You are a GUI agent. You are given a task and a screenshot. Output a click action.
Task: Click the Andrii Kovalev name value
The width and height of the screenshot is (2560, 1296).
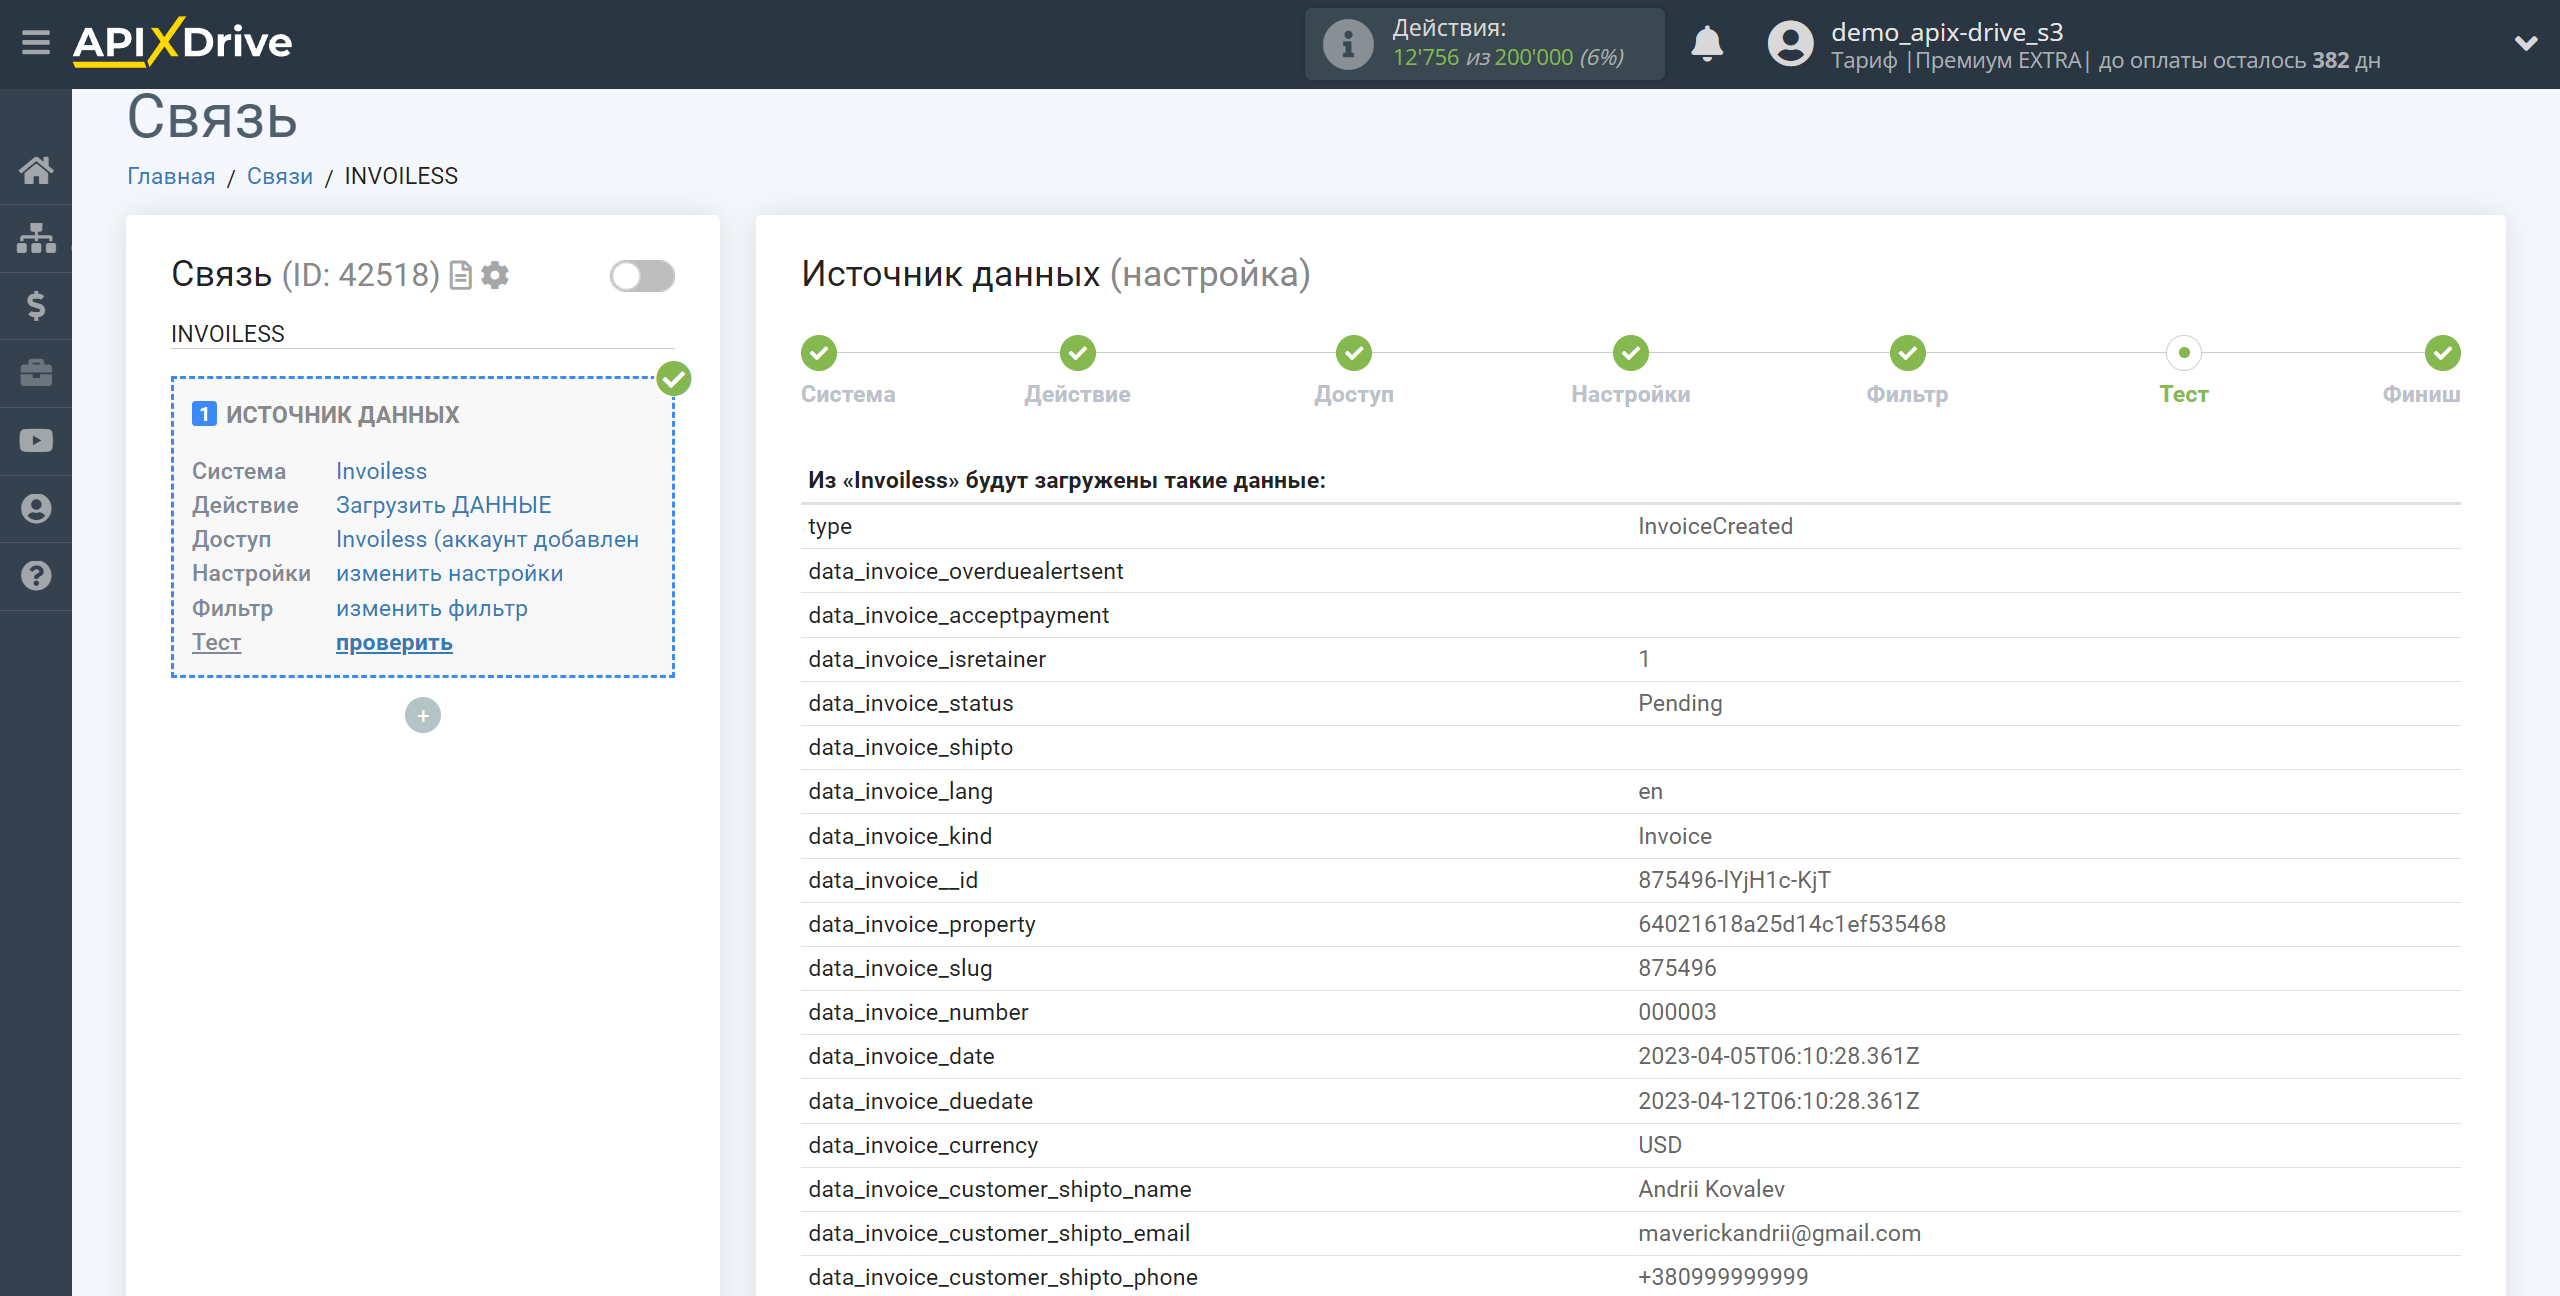tap(1711, 1189)
